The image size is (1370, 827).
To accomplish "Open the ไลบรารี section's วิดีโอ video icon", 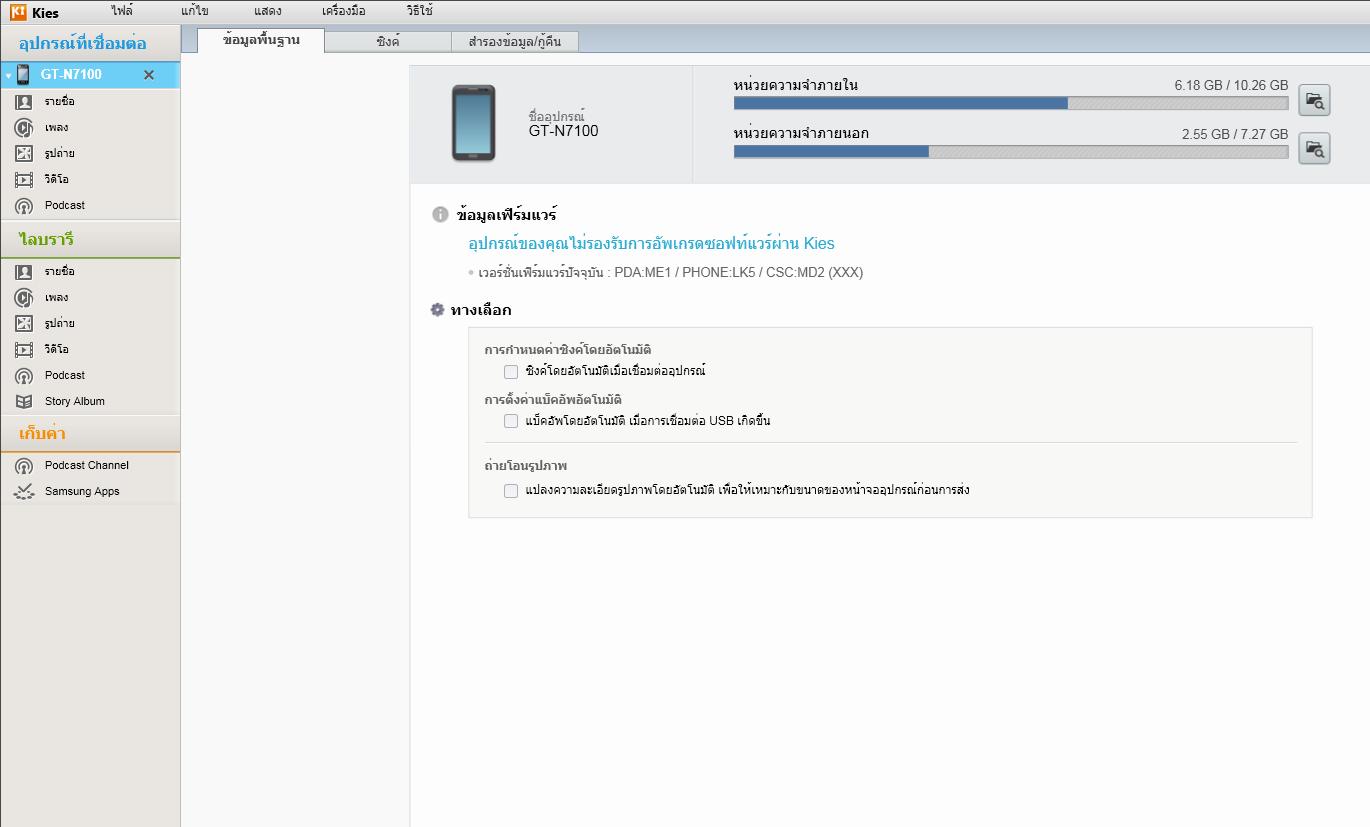I will click(24, 350).
